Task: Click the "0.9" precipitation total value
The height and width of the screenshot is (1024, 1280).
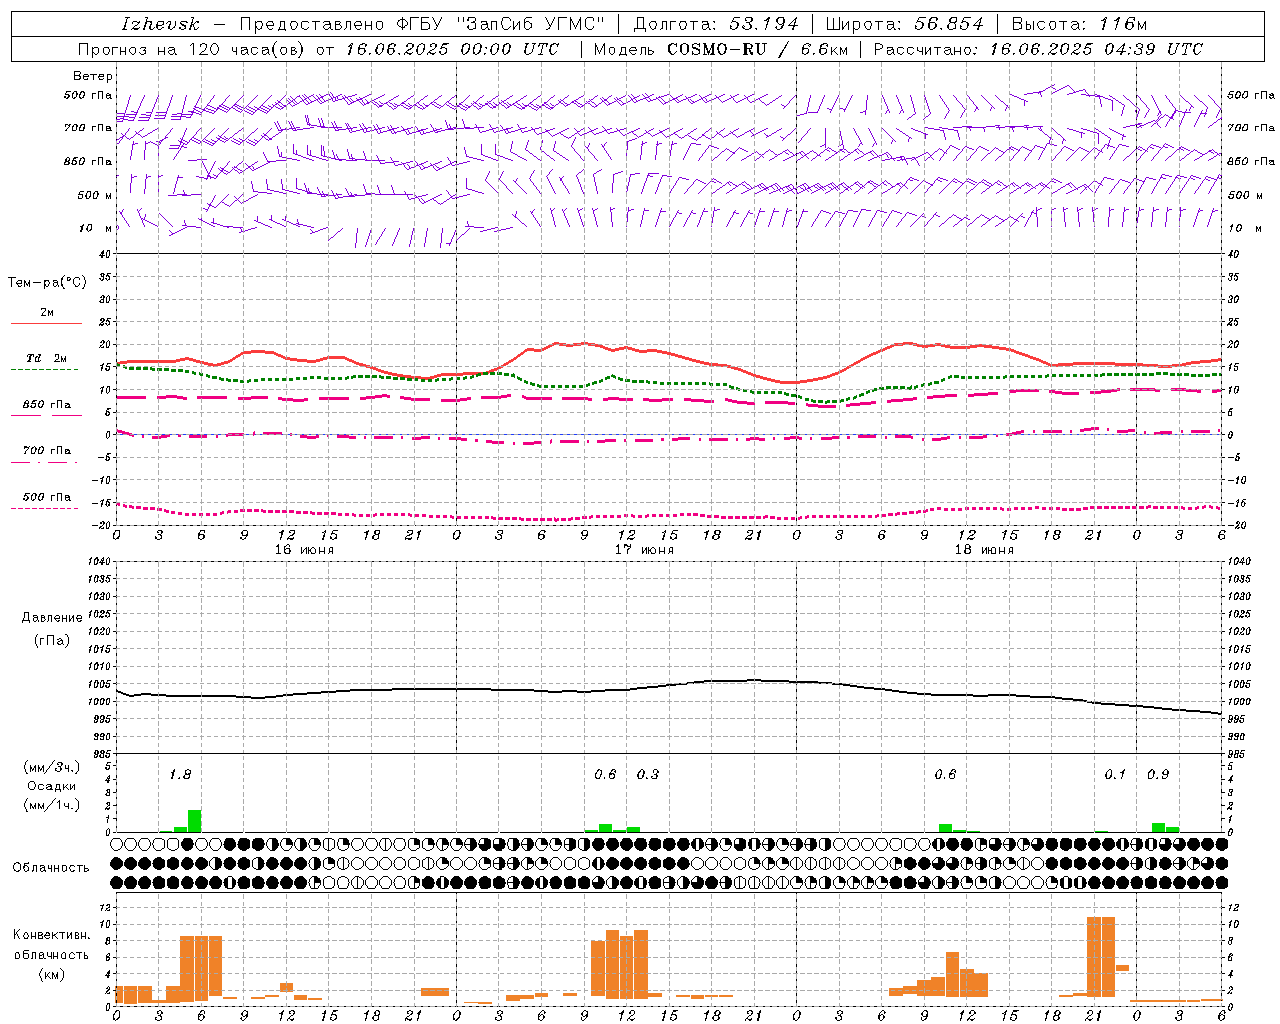Action: pos(1158,775)
